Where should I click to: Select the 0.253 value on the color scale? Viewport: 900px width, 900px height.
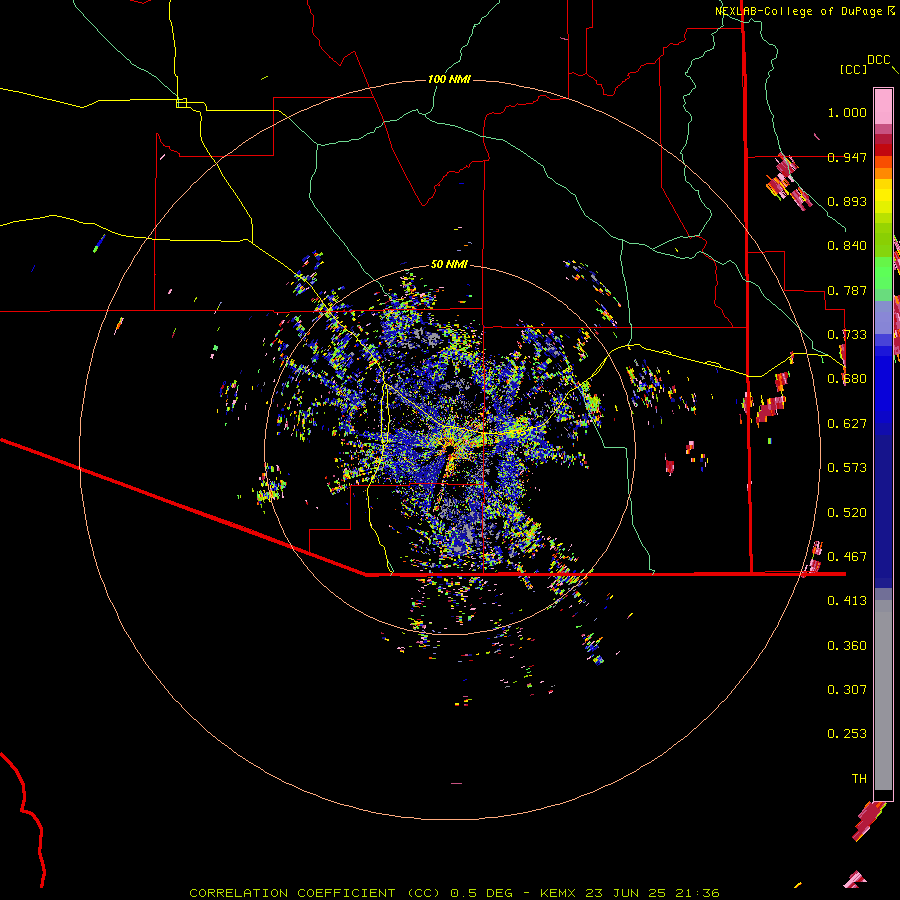point(847,734)
